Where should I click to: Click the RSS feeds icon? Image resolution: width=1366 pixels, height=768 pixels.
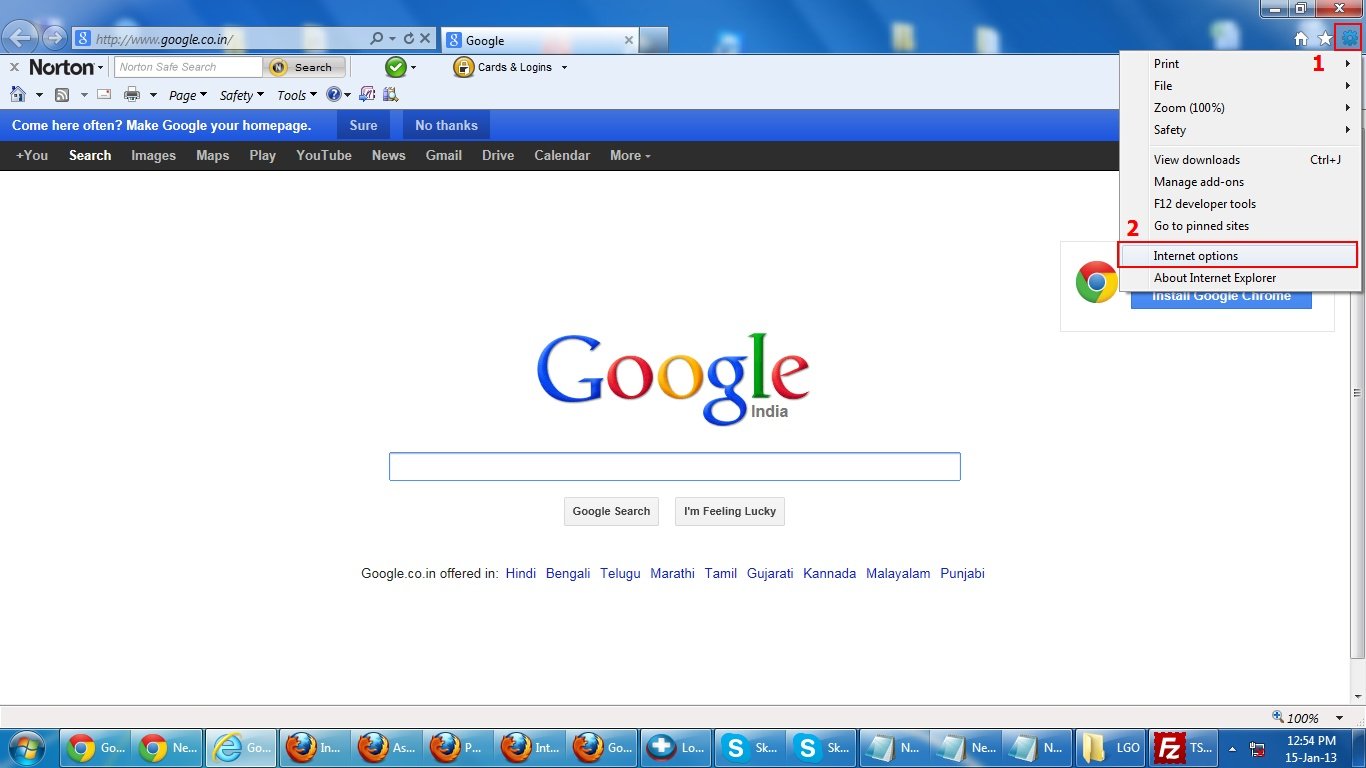click(x=62, y=95)
